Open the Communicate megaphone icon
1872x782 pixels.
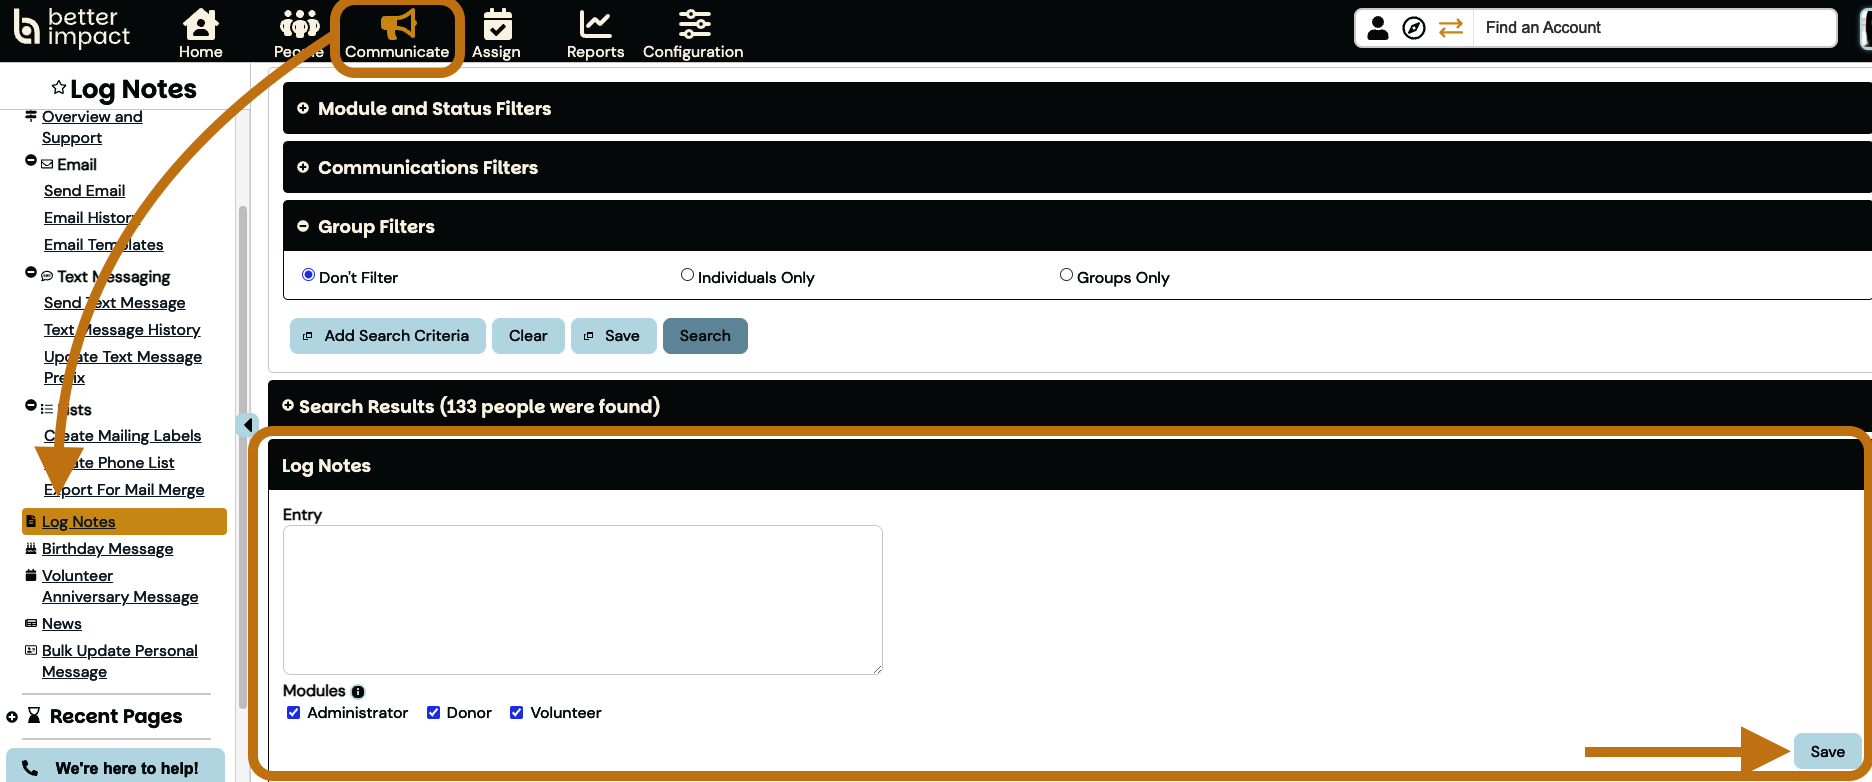coord(397,24)
